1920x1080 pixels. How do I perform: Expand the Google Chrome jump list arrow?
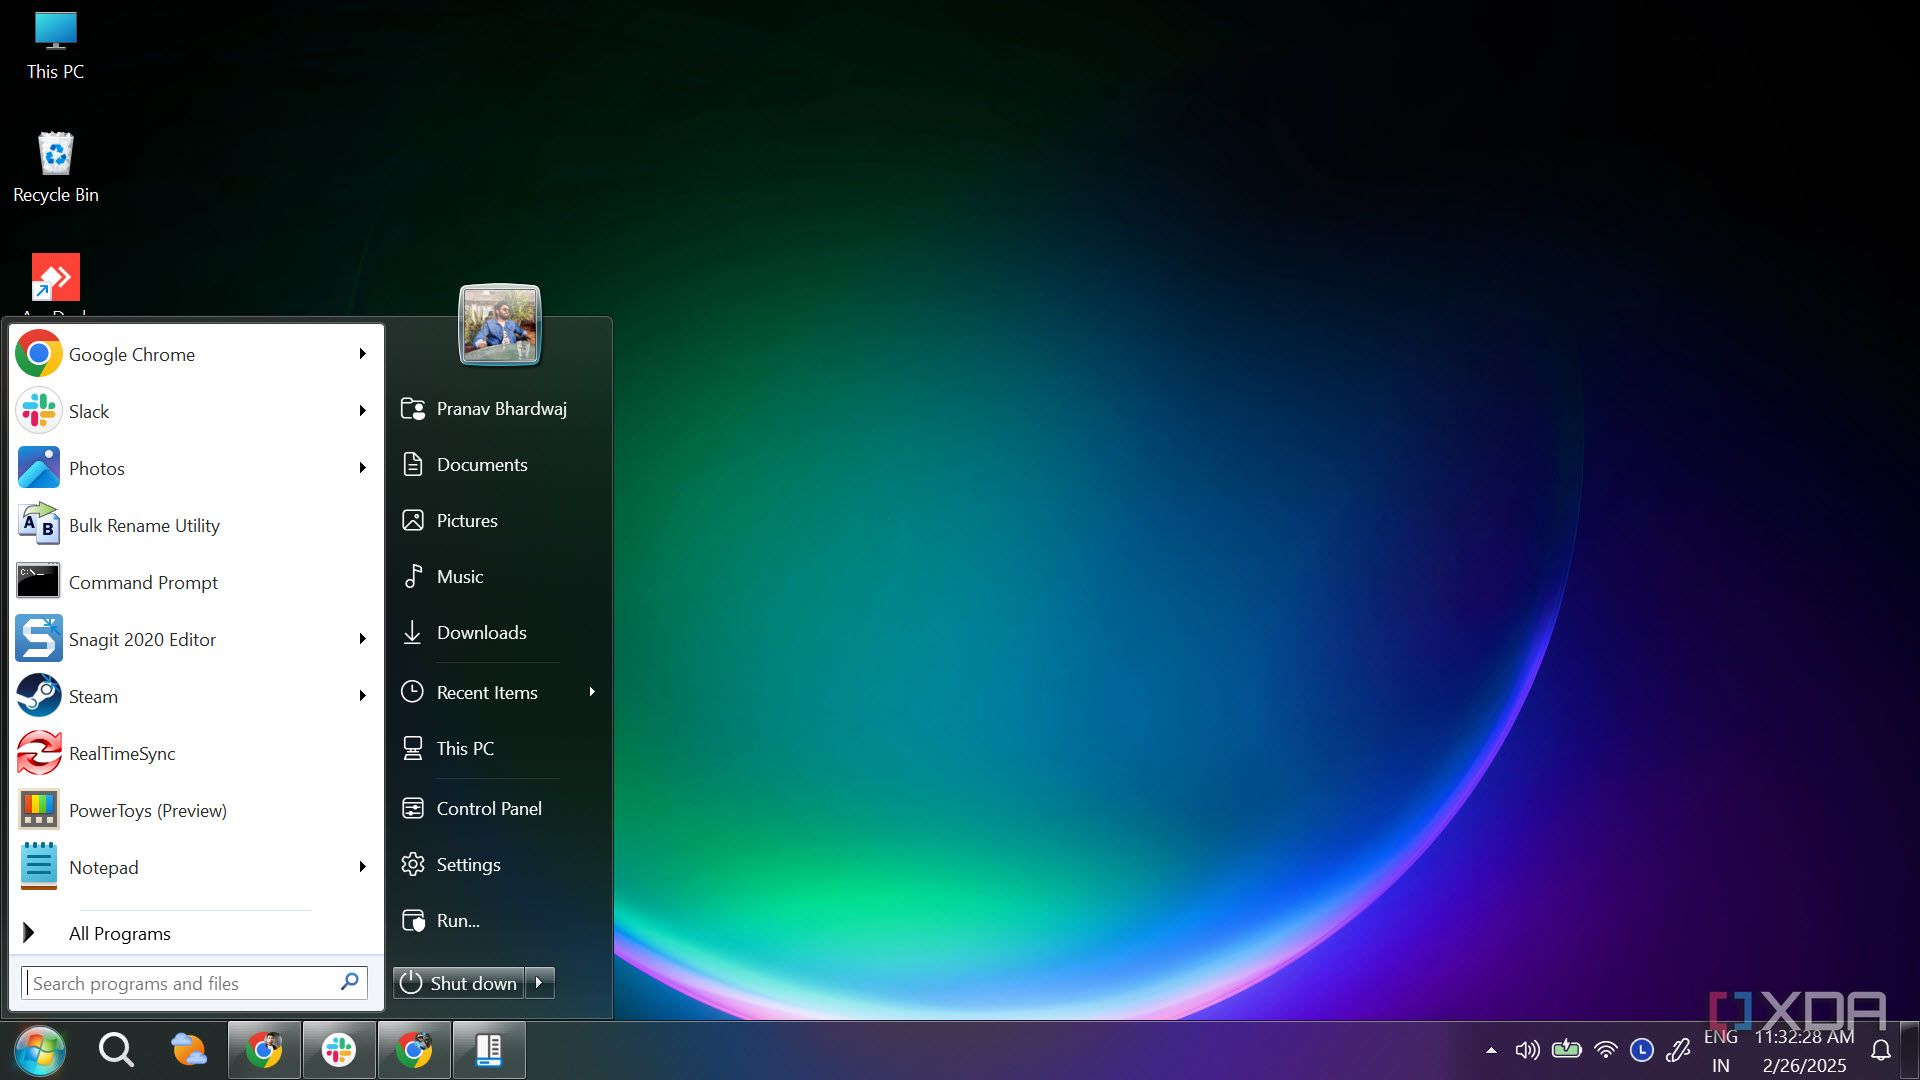click(362, 354)
